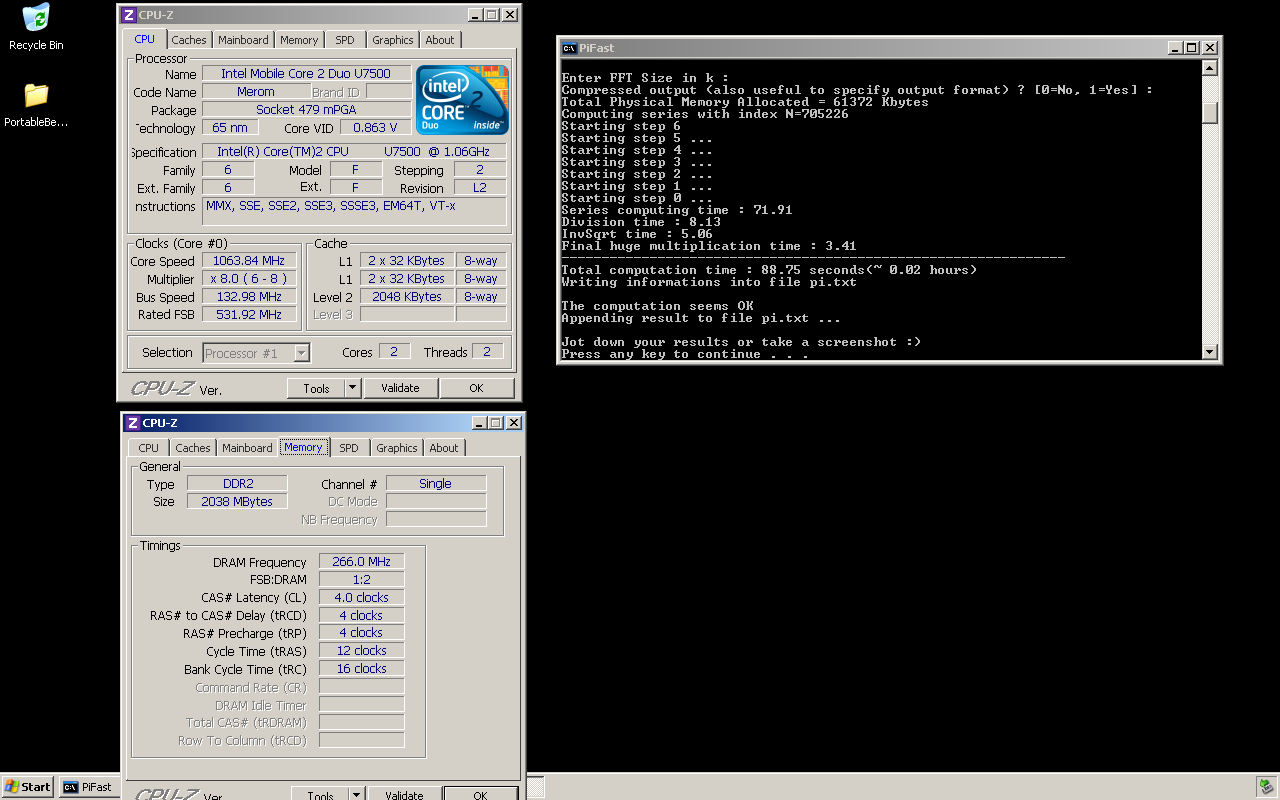
Task: Click Validate button in top CPU-Z
Action: (400, 388)
